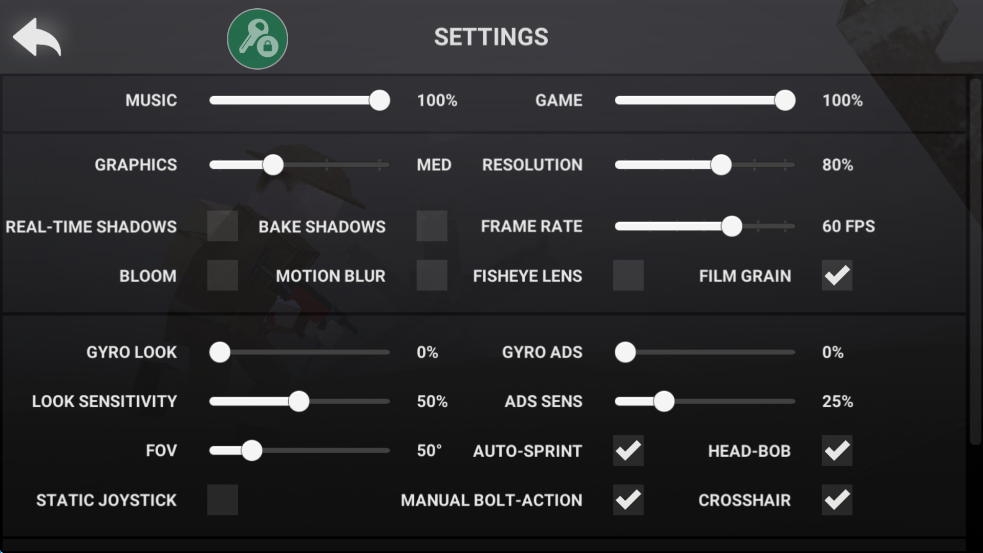
Task: Uncheck the Auto-Sprint option
Action: tap(628, 451)
